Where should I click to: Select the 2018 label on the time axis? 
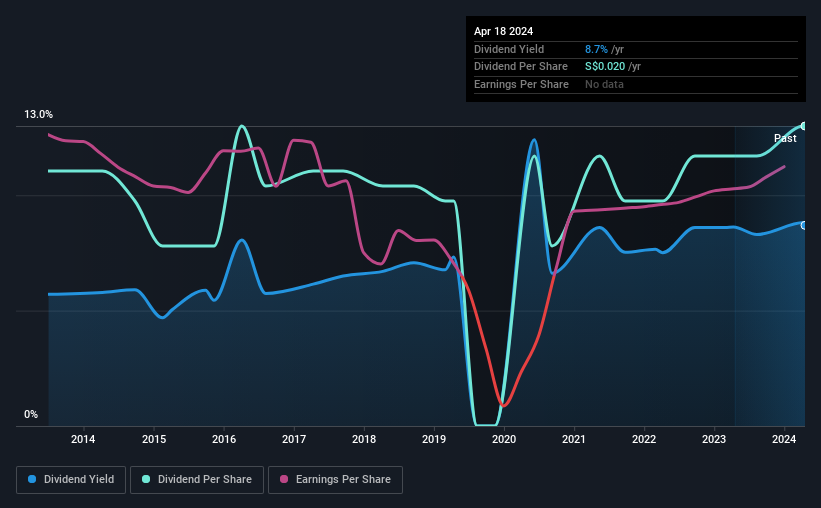pos(364,439)
